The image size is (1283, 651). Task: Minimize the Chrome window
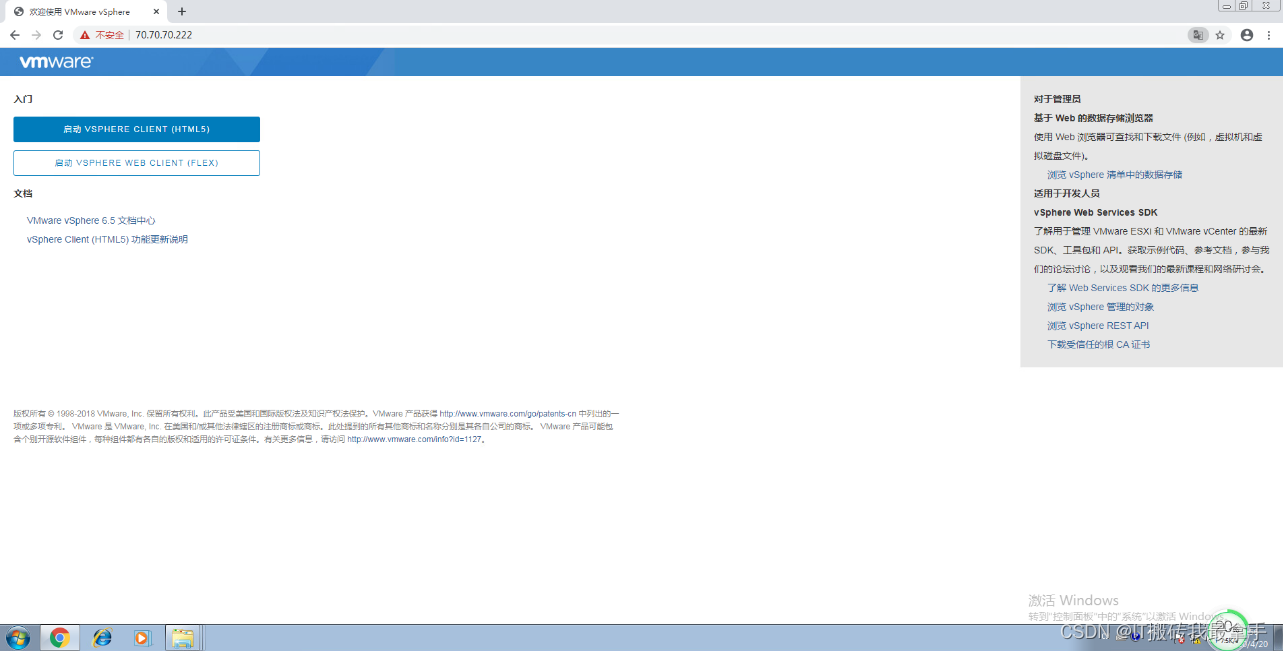[1227, 5]
